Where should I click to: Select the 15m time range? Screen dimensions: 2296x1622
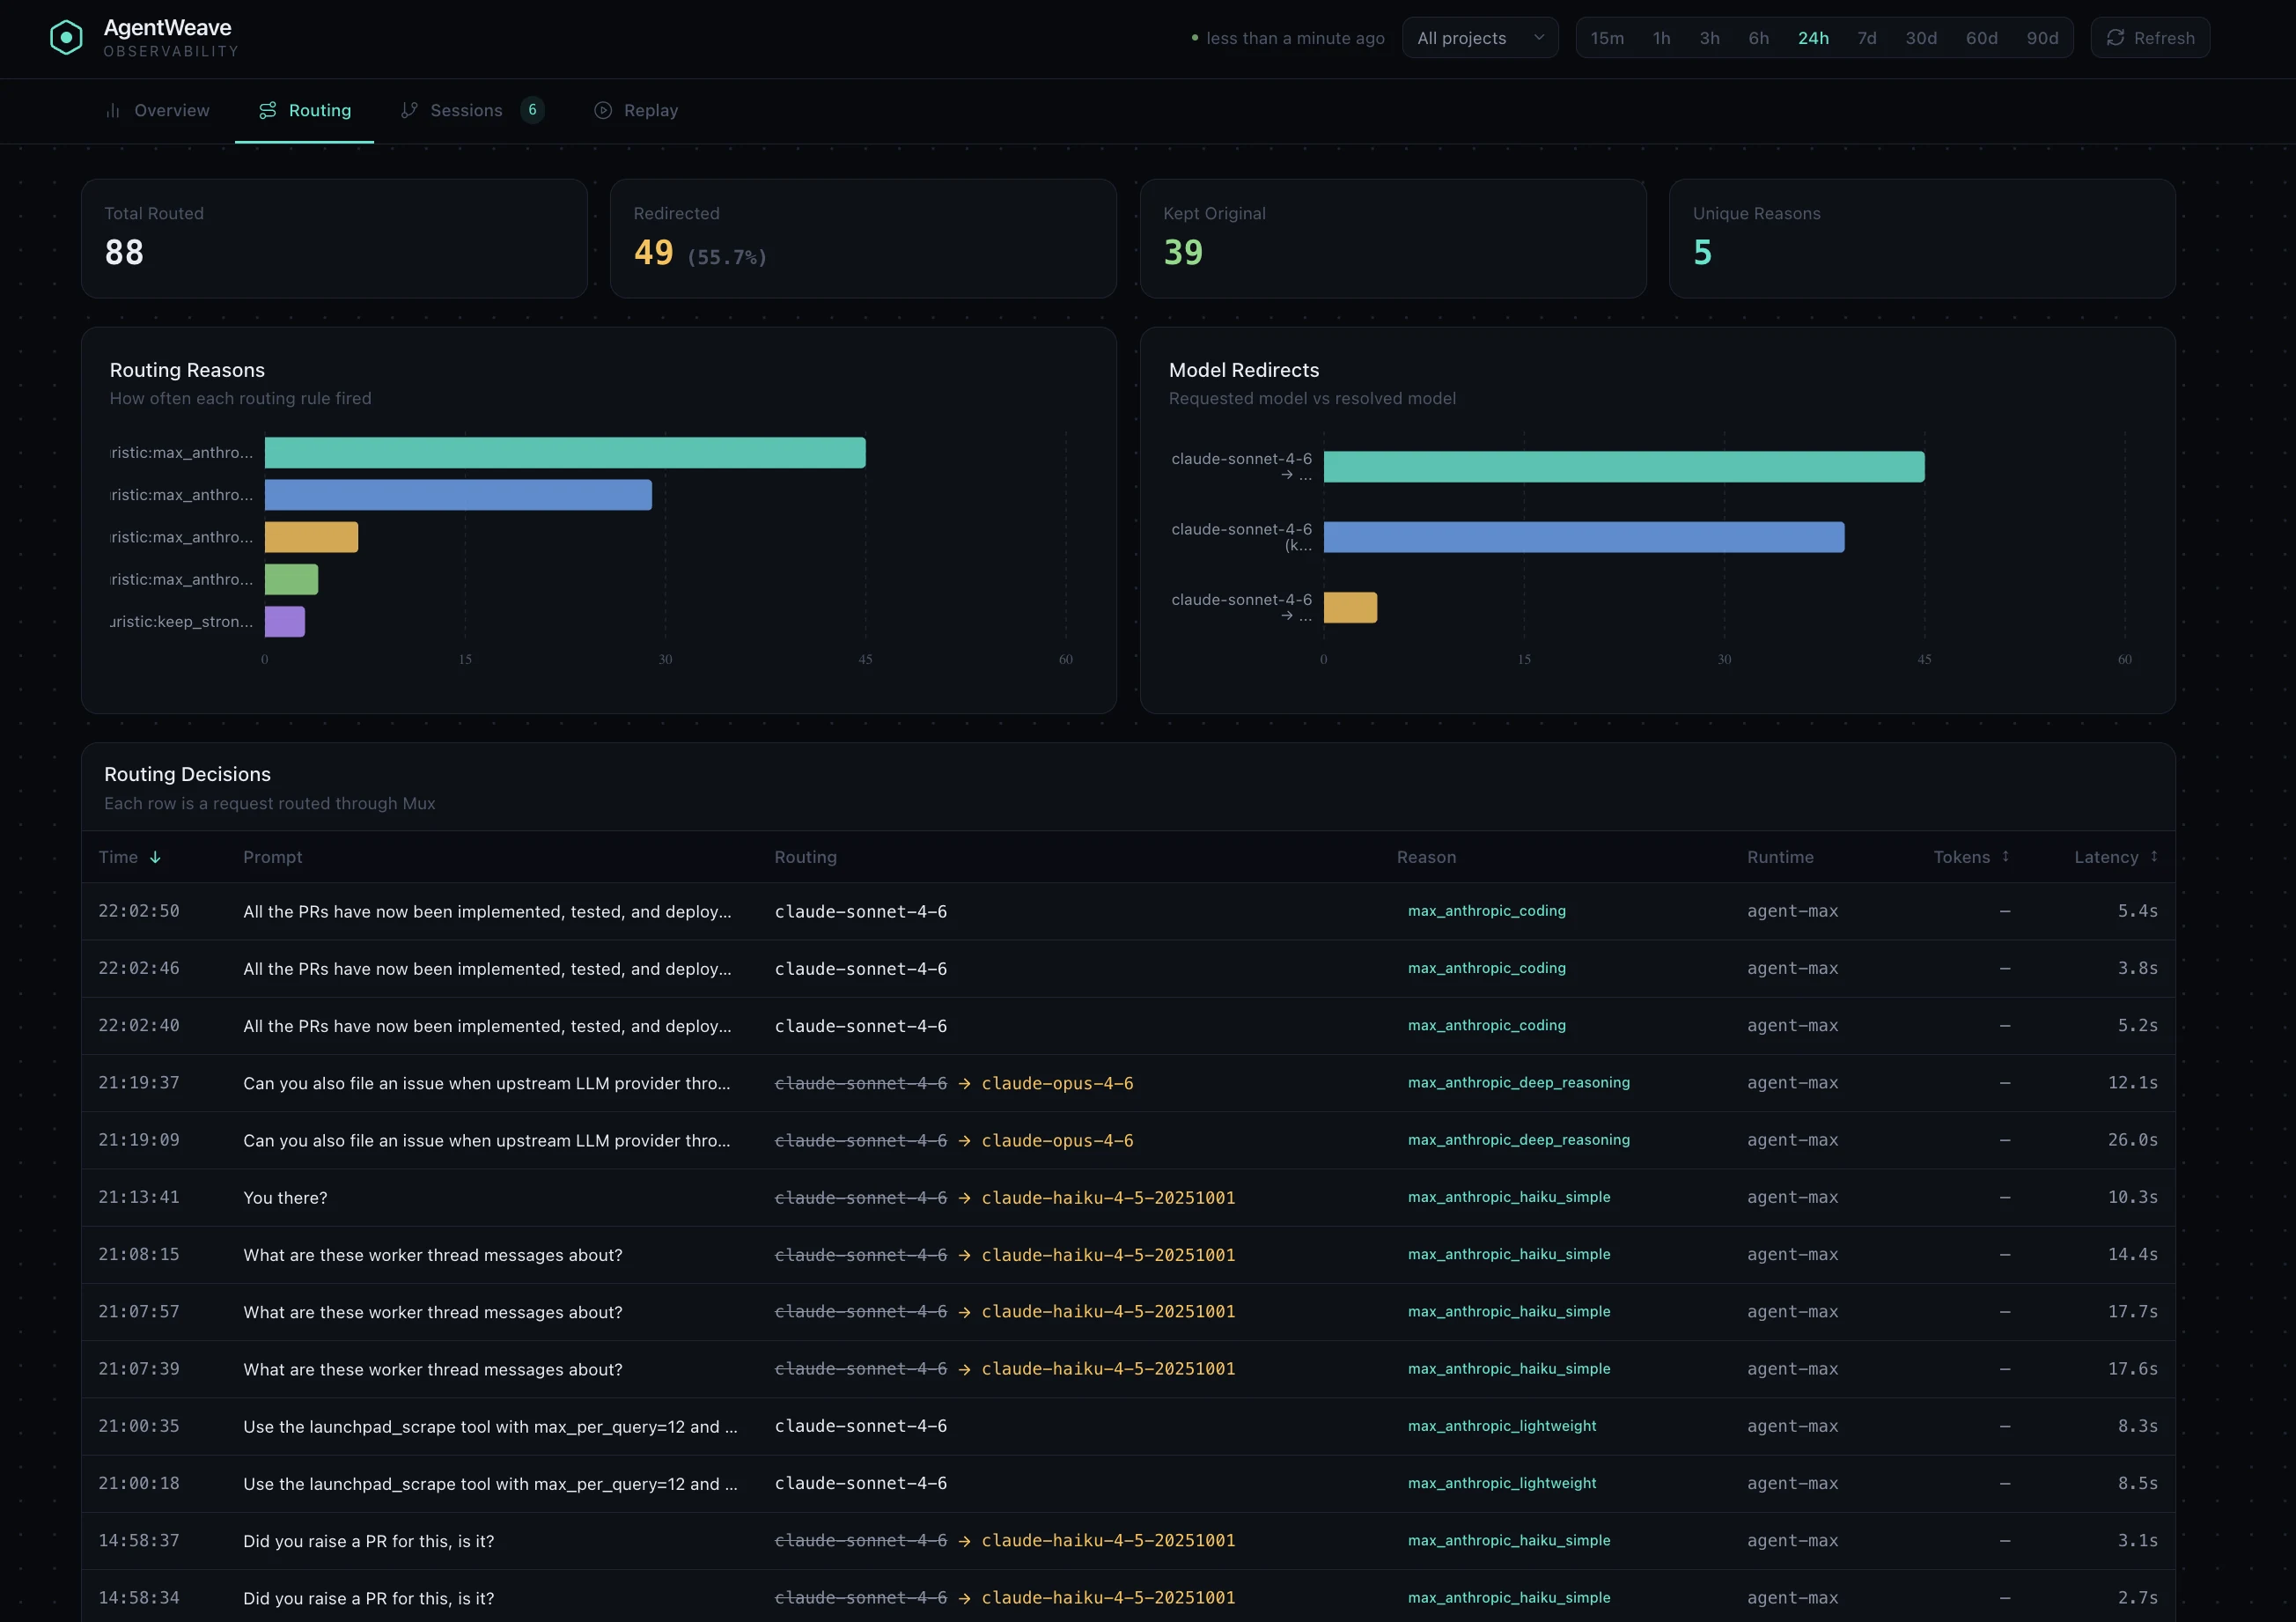coord(1607,38)
